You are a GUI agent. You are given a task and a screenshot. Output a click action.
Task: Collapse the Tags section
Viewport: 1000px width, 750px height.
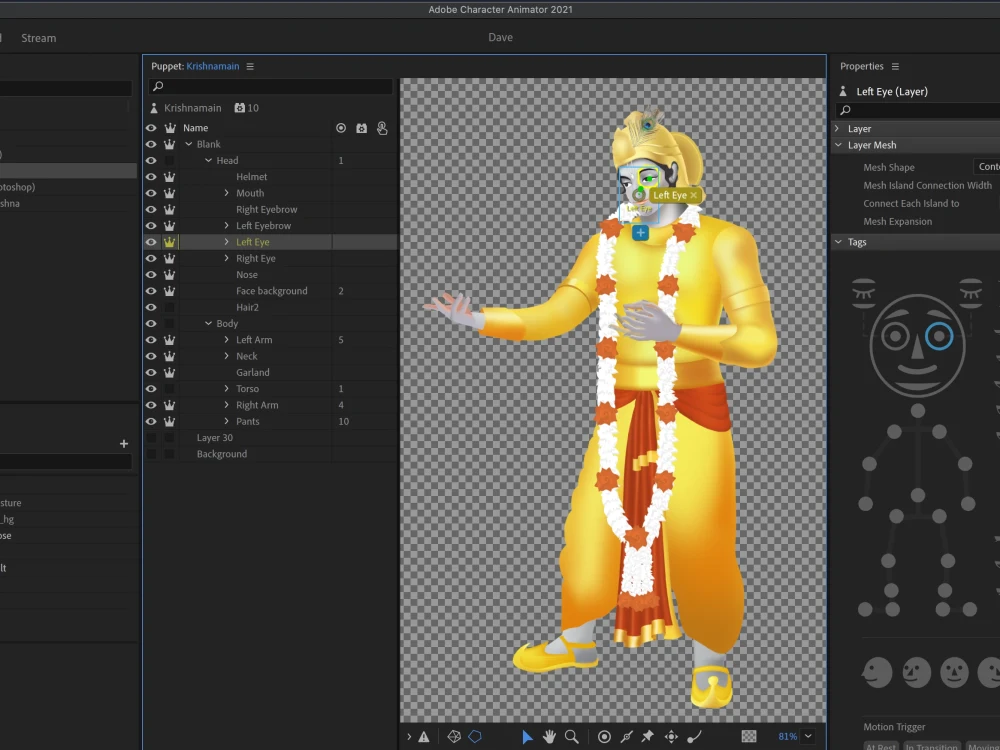pos(838,242)
